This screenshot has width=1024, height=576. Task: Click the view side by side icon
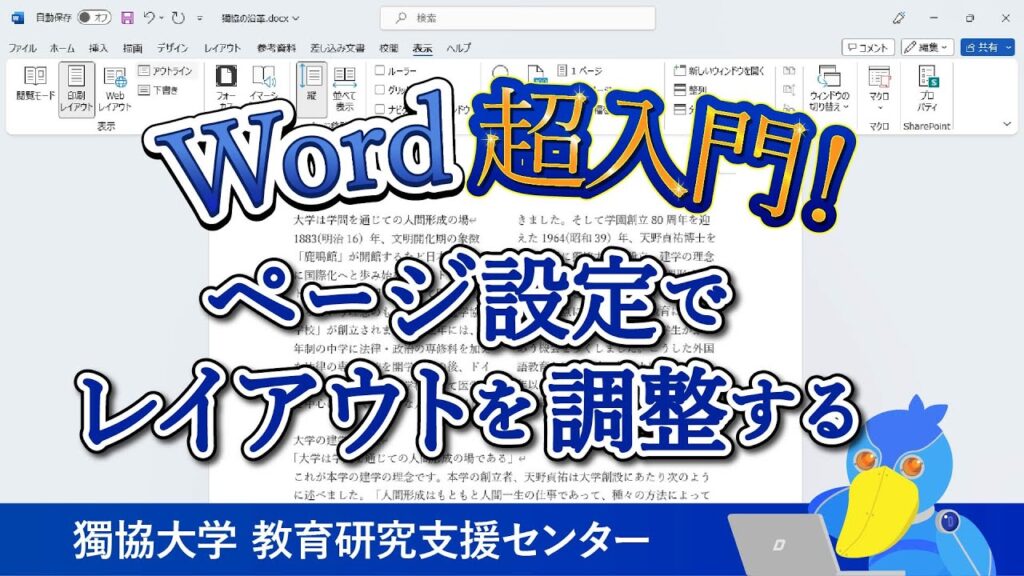click(789, 71)
